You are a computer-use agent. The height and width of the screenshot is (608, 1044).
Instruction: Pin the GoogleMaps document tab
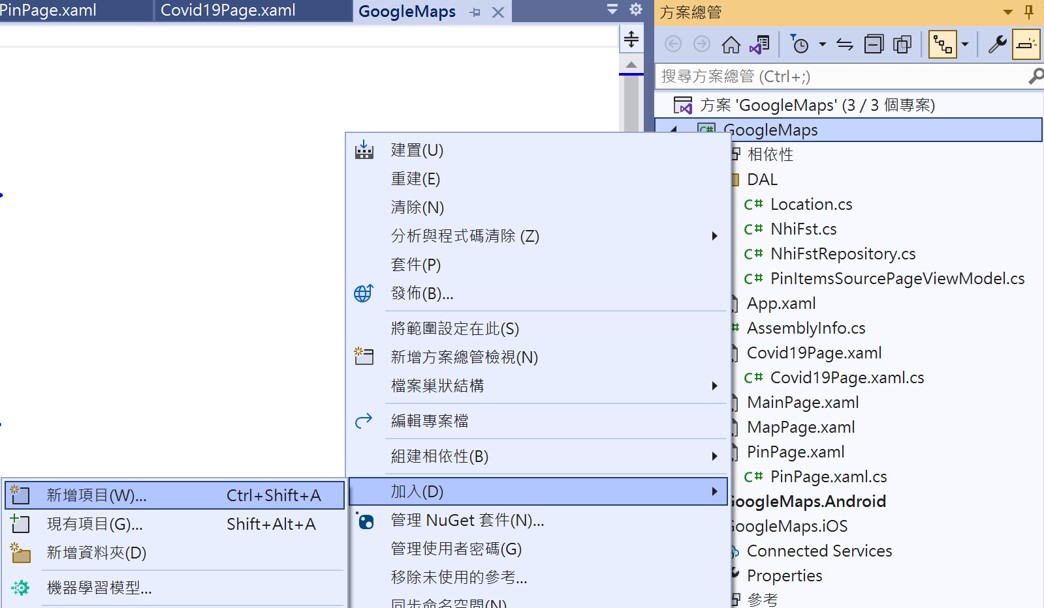tap(475, 12)
